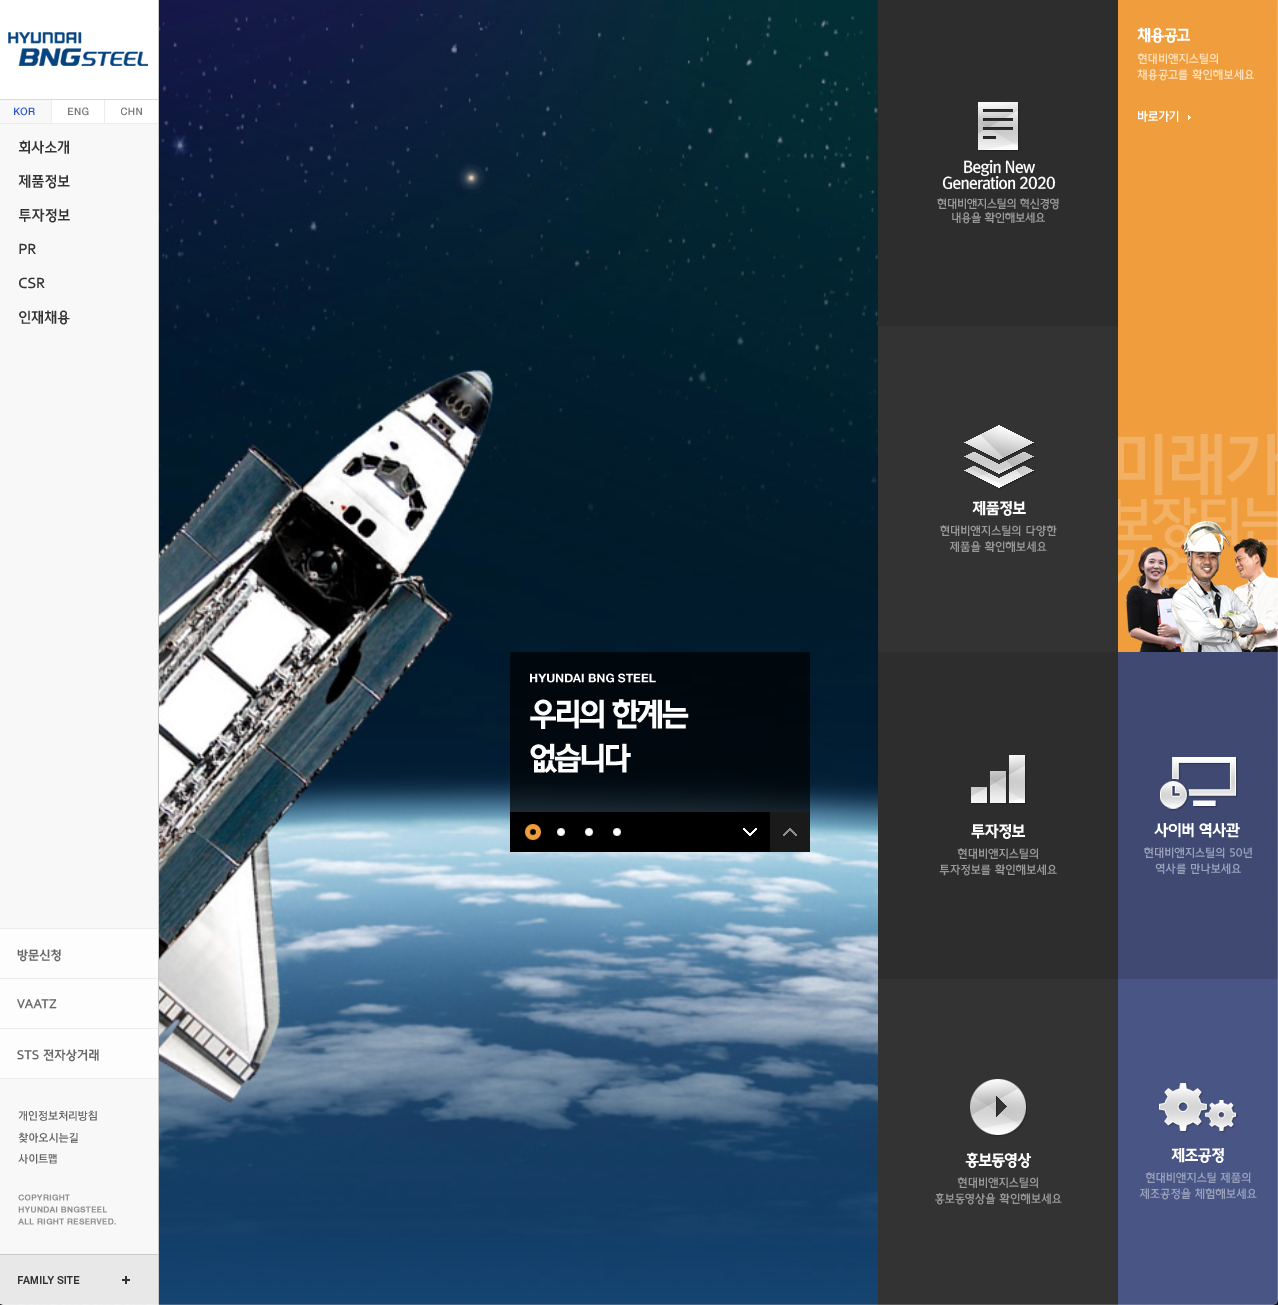The height and width of the screenshot is (1305, 1278).
Task: Switch language to CHN
Action: click(131, 111)
